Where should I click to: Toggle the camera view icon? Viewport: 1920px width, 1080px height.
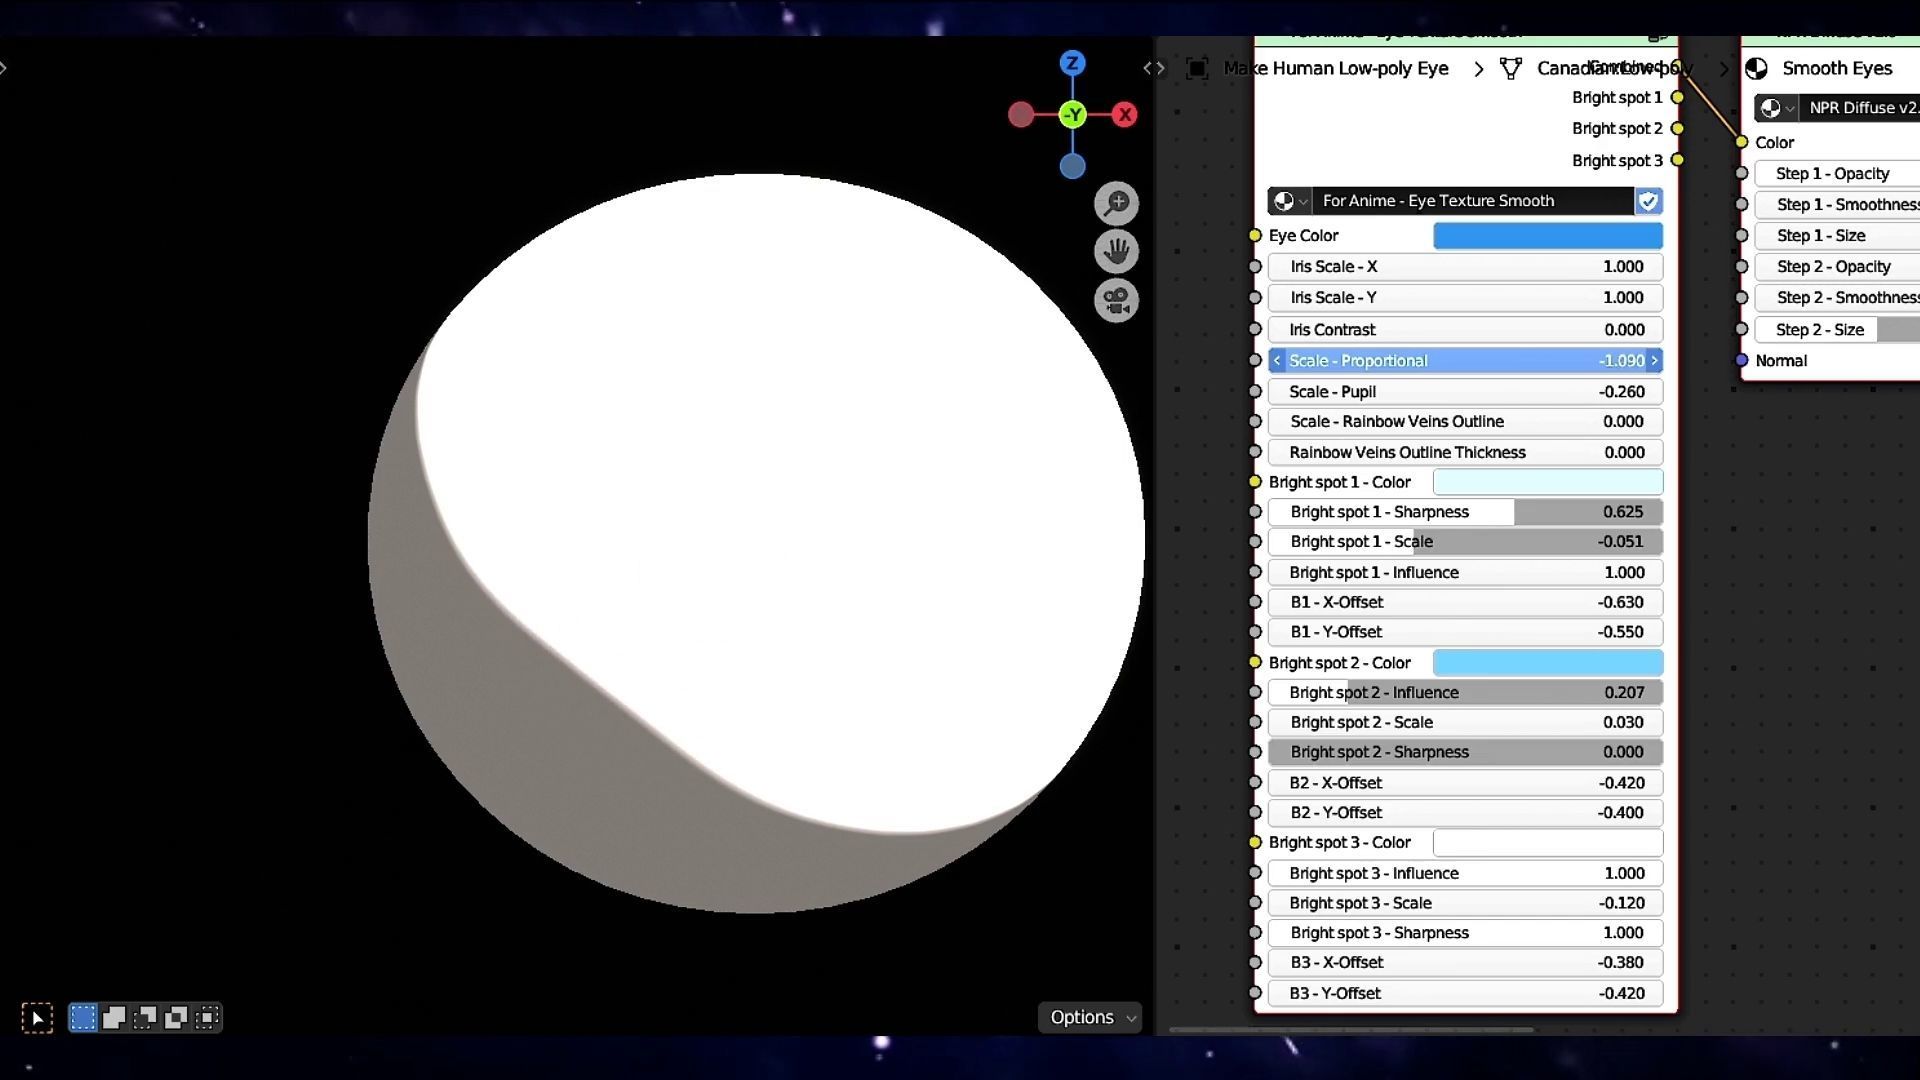pos(1116,300)
